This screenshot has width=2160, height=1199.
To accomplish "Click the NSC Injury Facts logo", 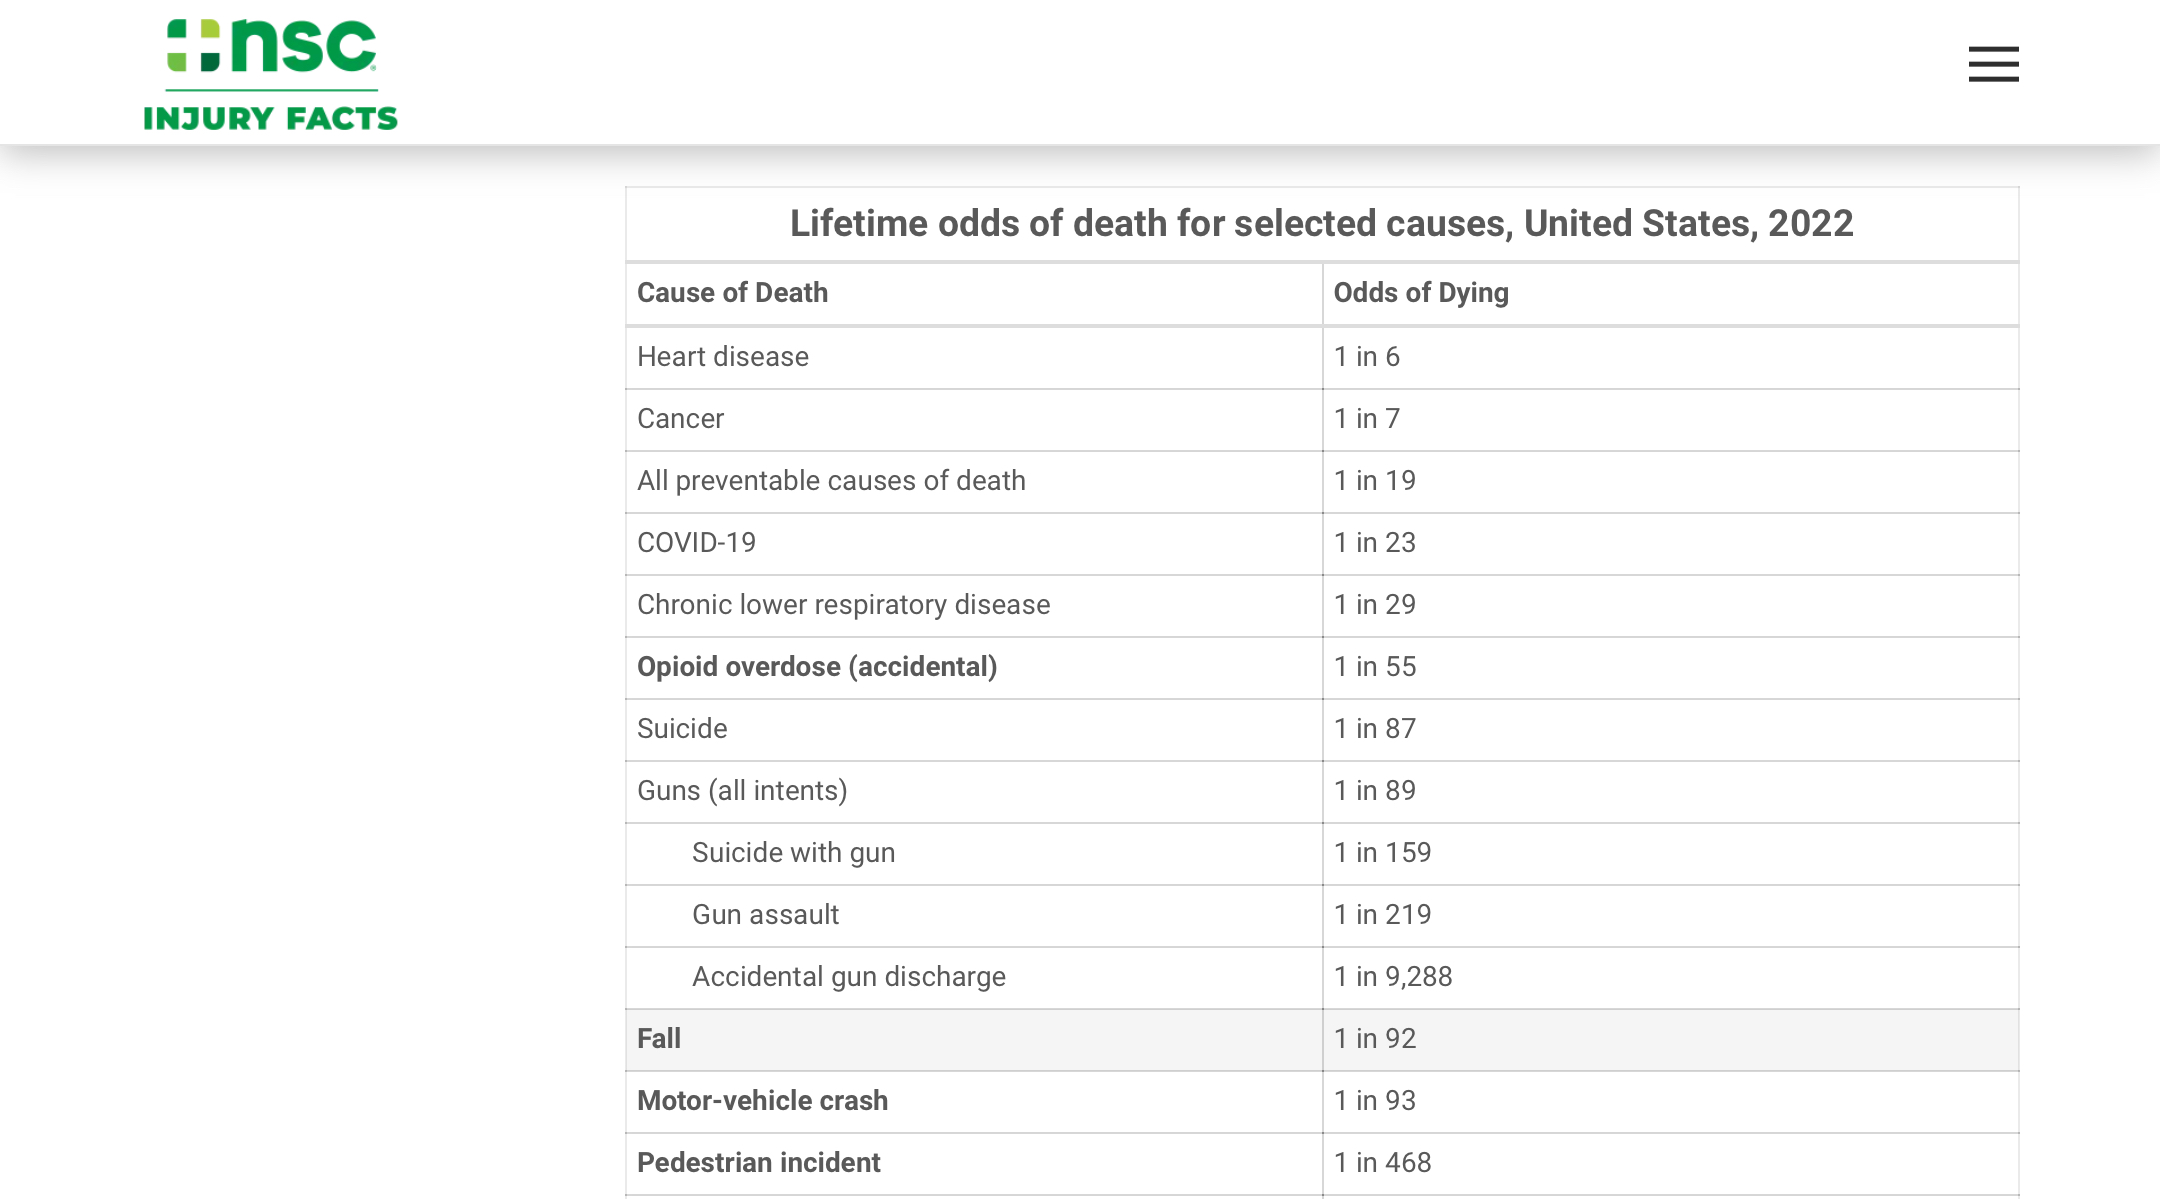I will 270,75.
